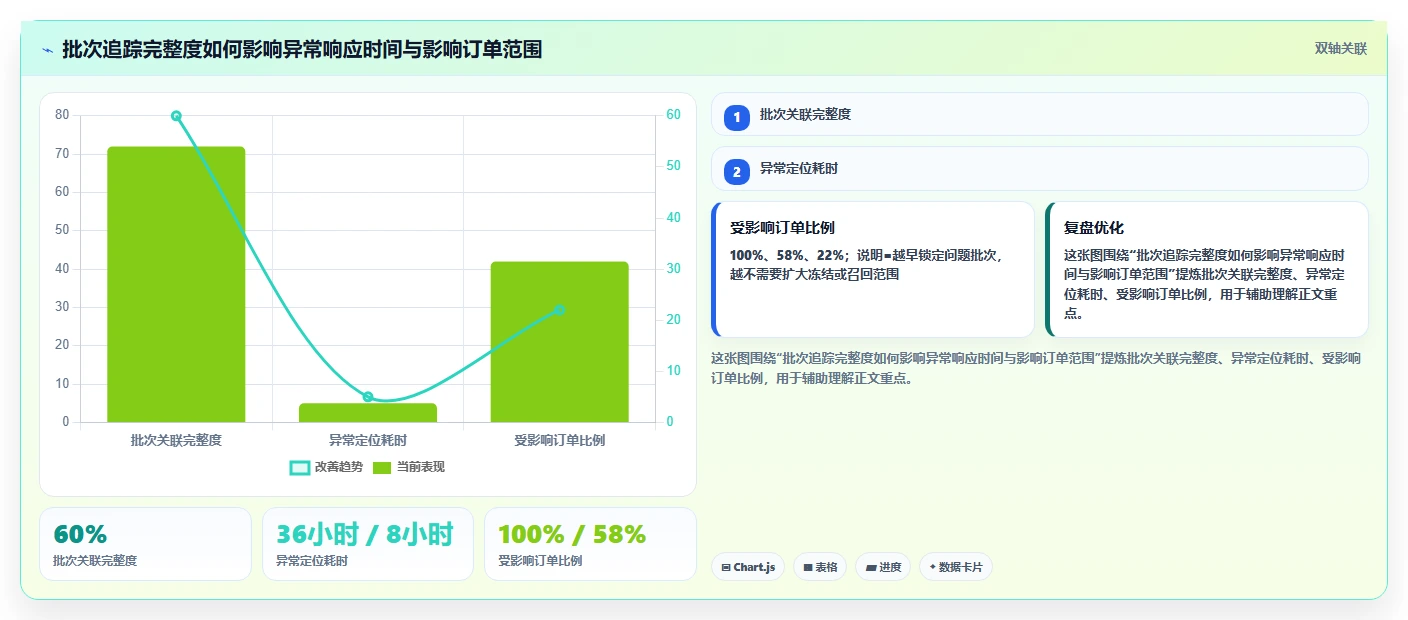Click the right axis value 30
1408x620 pixels.
pos(673,269)
